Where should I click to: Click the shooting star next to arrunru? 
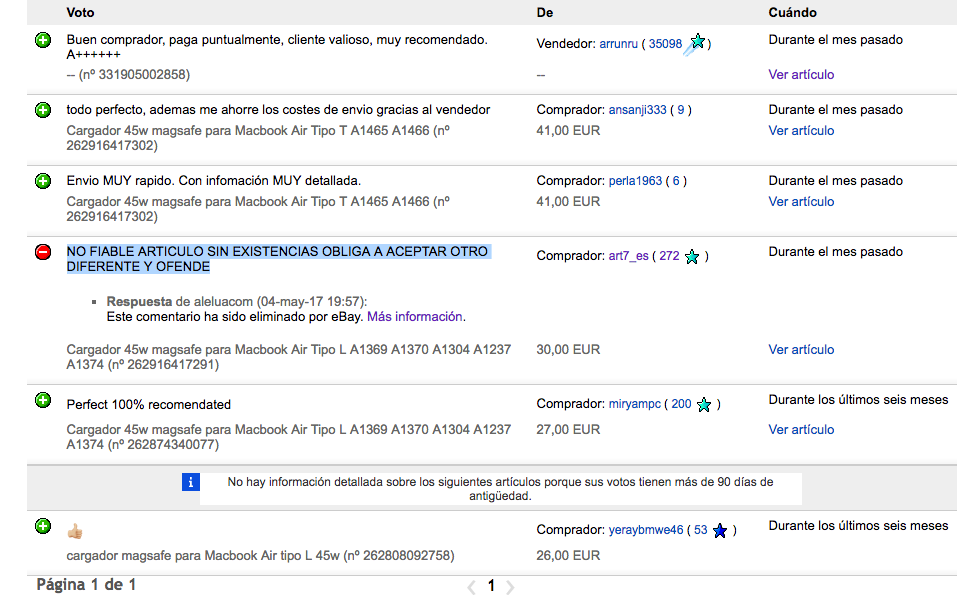pos(697,42)
